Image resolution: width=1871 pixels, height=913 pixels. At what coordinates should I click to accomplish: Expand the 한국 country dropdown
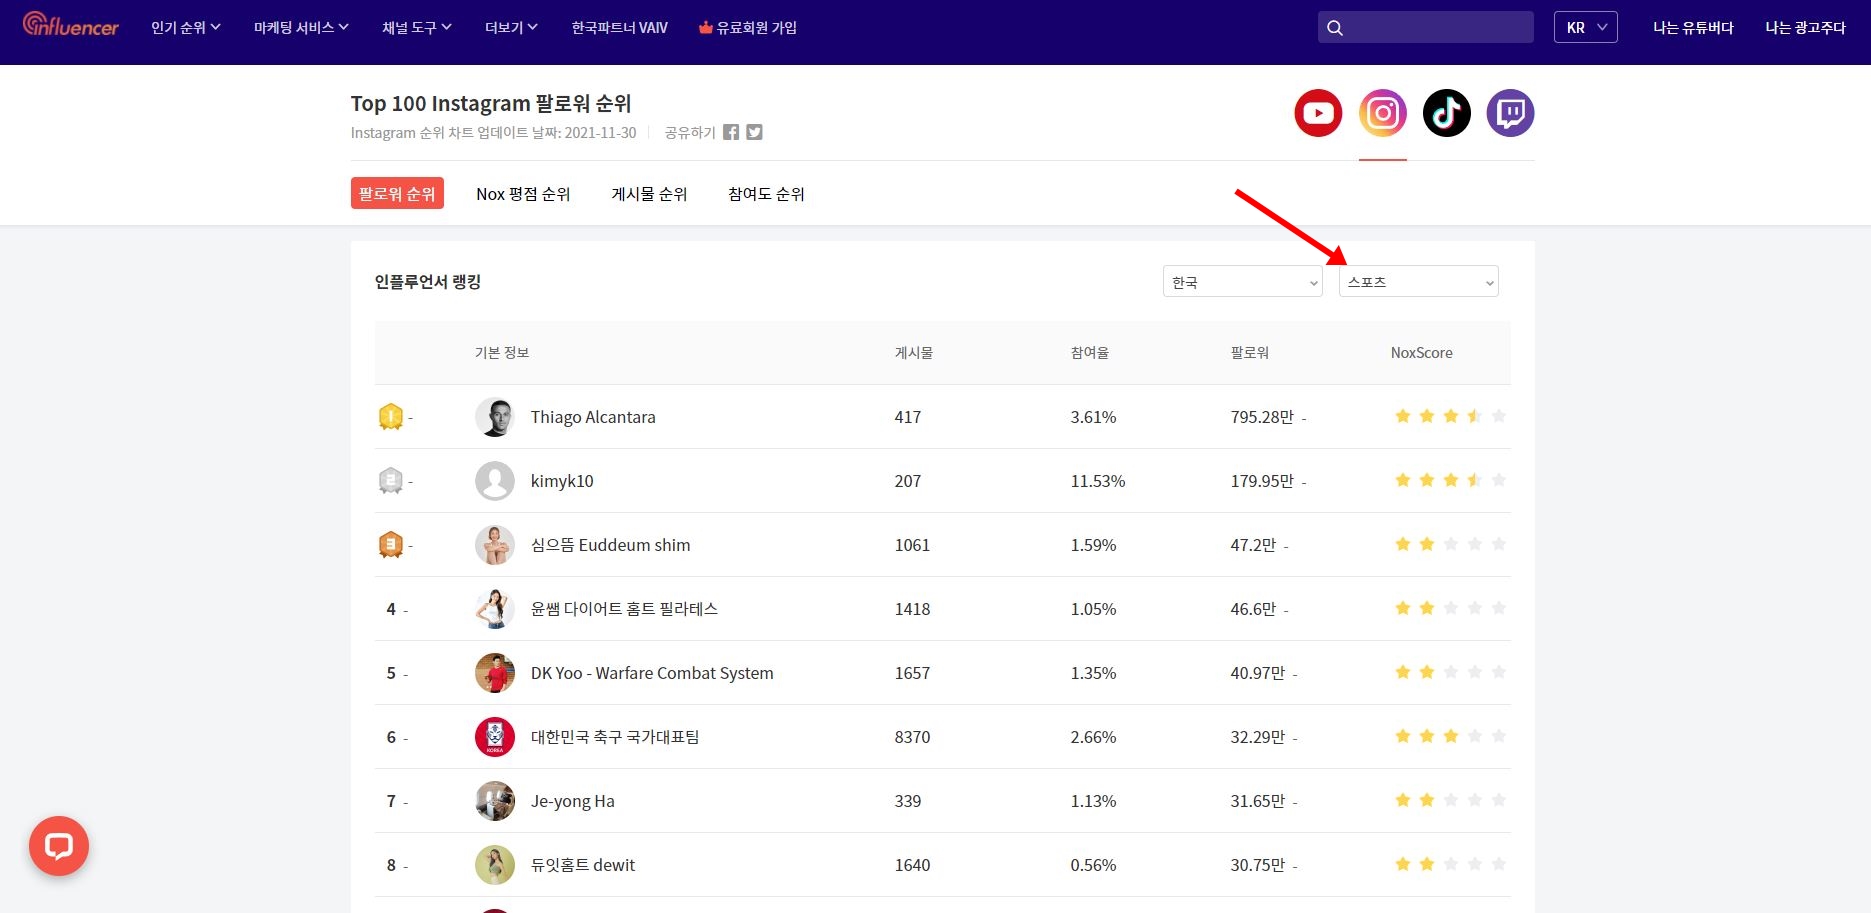[1242, 282]
